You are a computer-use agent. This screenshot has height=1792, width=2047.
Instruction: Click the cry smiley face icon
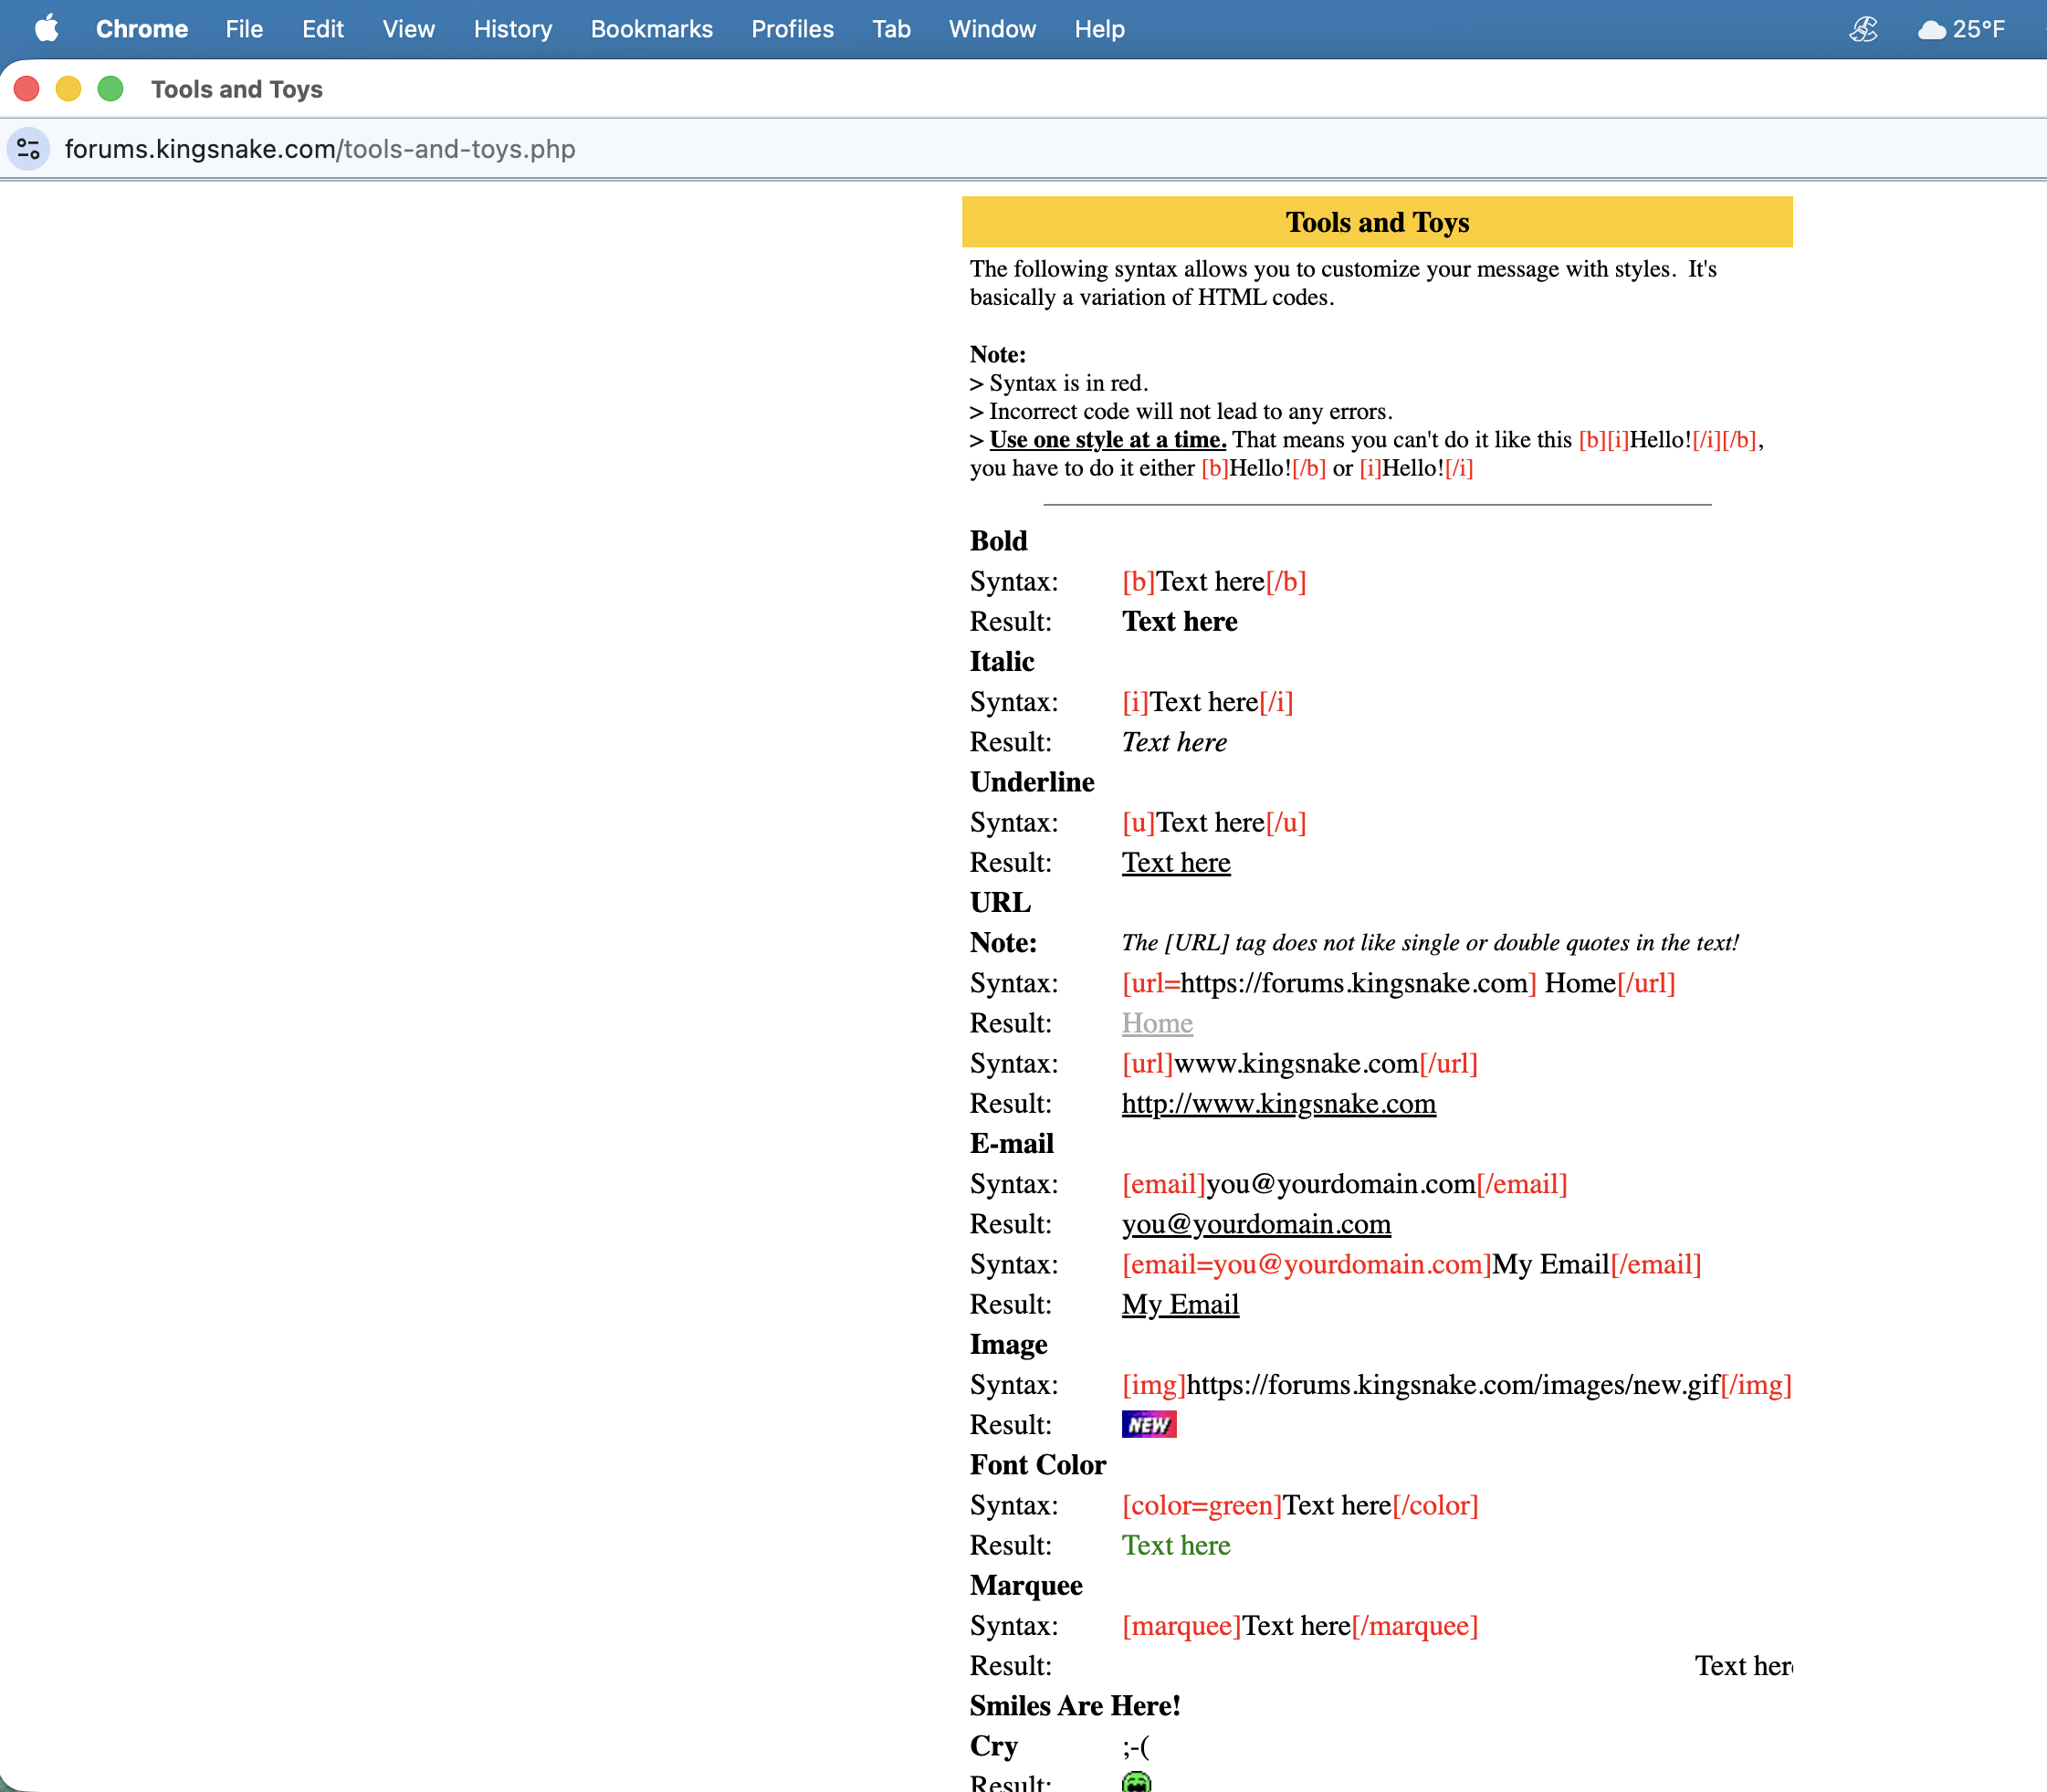[x=1136, y=1781]
